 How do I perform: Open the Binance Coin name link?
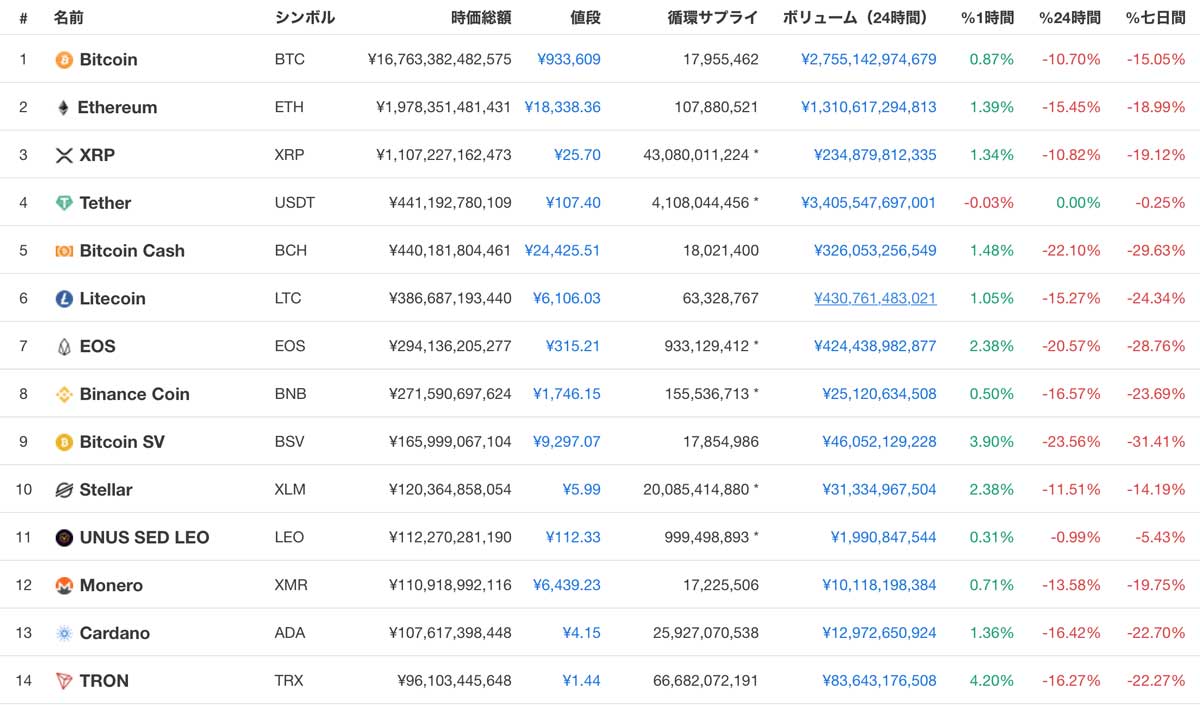pyautogui.click(x=134, y=394)
